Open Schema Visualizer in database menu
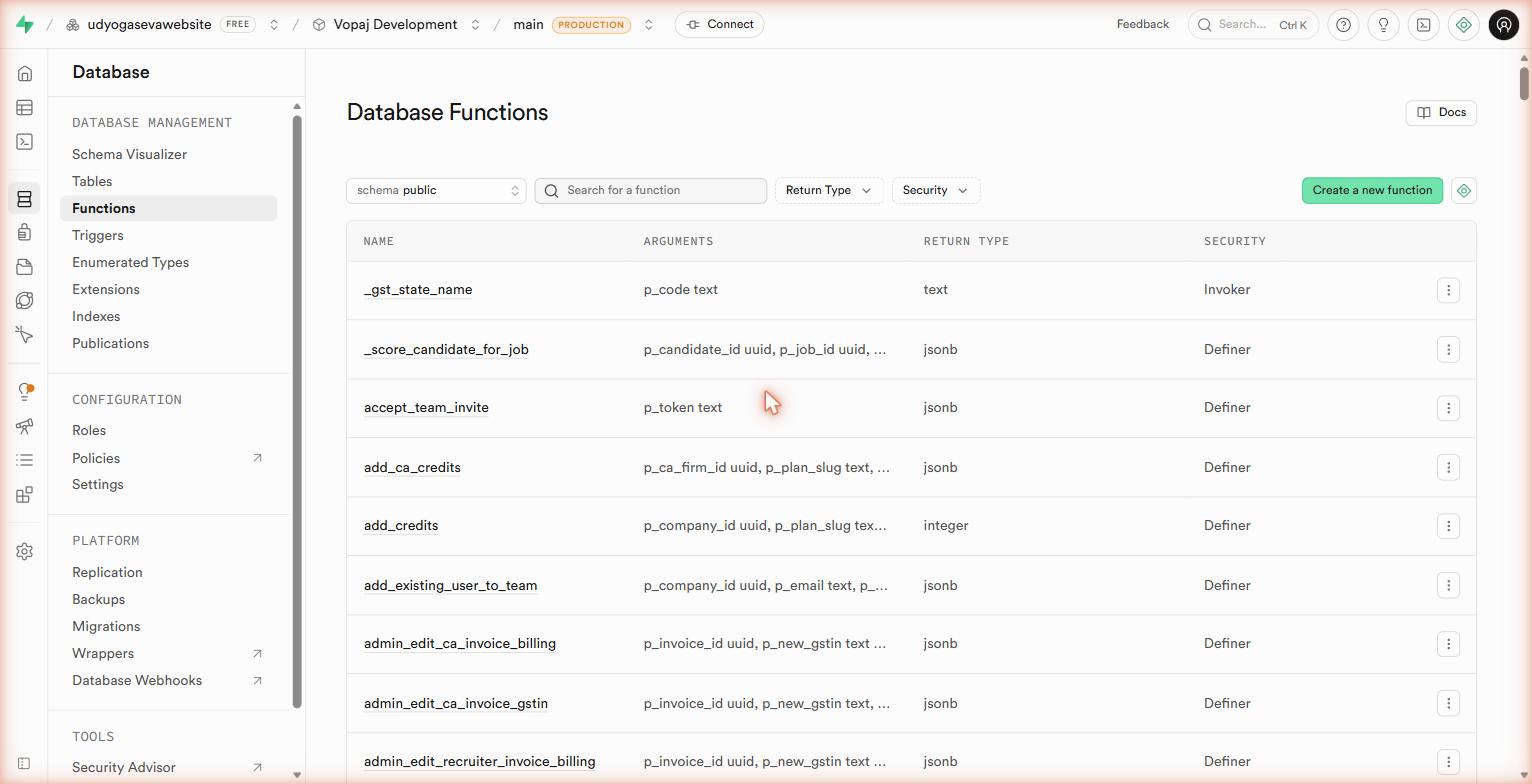Viewport: 1532px width, 784px height. (x=129, y=155)
